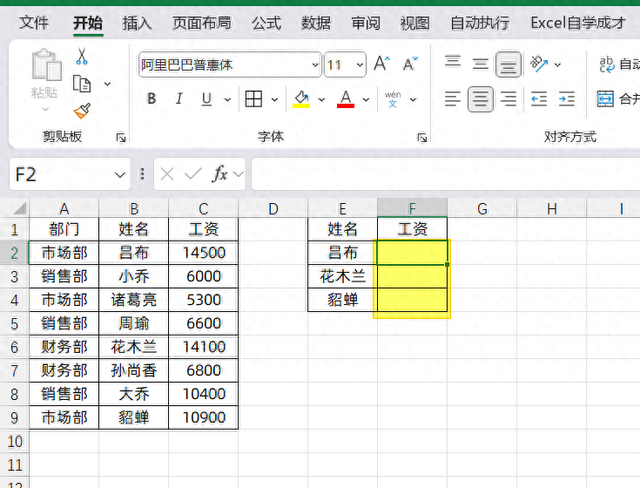Open the fill color dropdown arrow
Screen dimensions: 640x488
tap(322, 99)
